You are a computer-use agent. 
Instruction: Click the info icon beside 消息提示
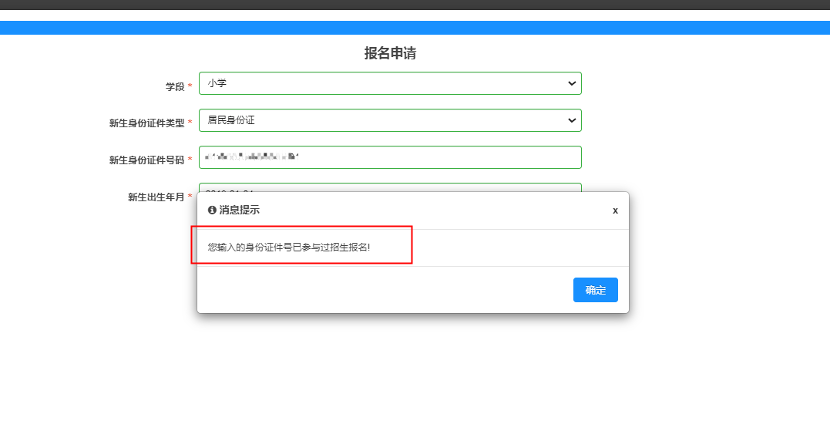tap(212, 210)
